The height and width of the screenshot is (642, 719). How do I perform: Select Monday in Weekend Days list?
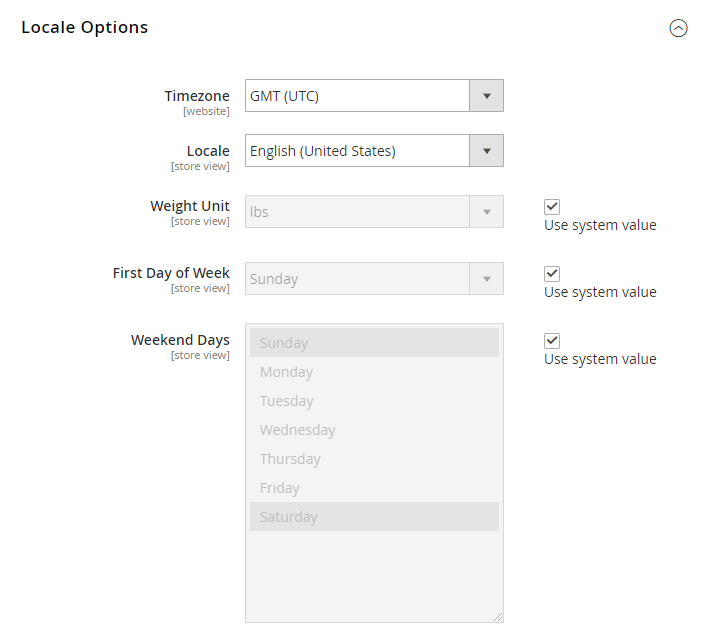click(x=374, y=372)
